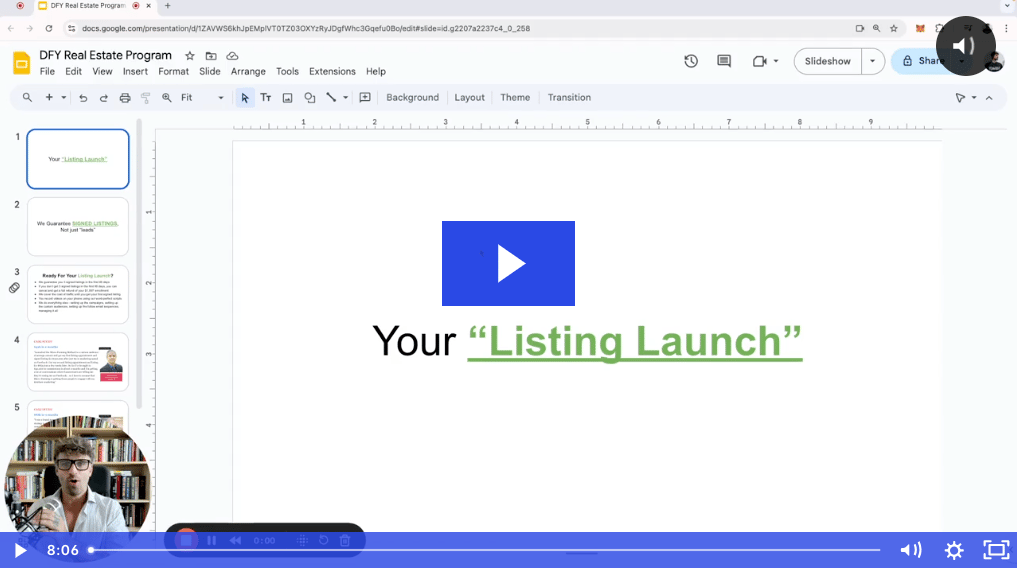1017x568 pixels.
Task: Open the comments panel icon
Action: pos(724,61)
